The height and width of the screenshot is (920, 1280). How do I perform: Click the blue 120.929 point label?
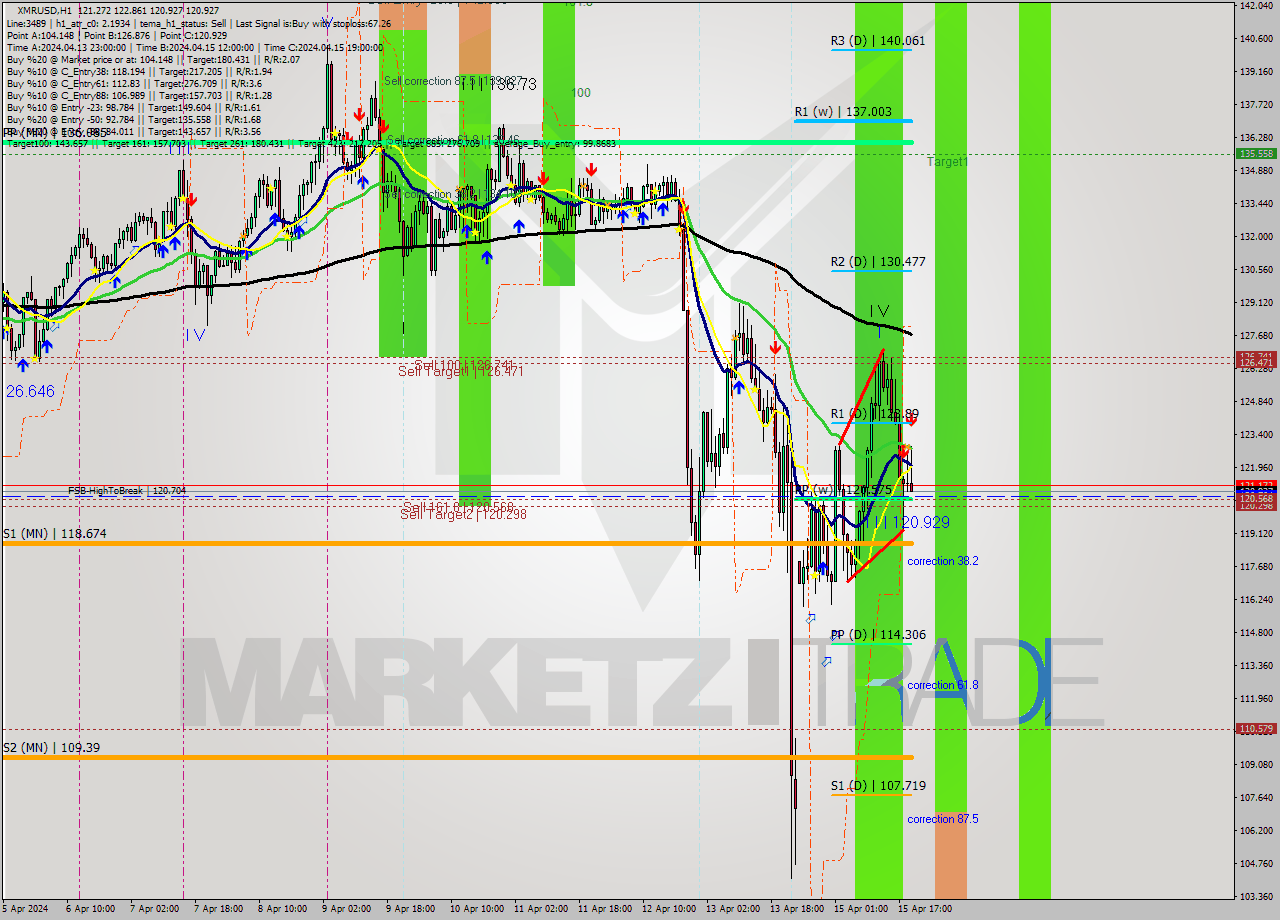click(920, 522)
